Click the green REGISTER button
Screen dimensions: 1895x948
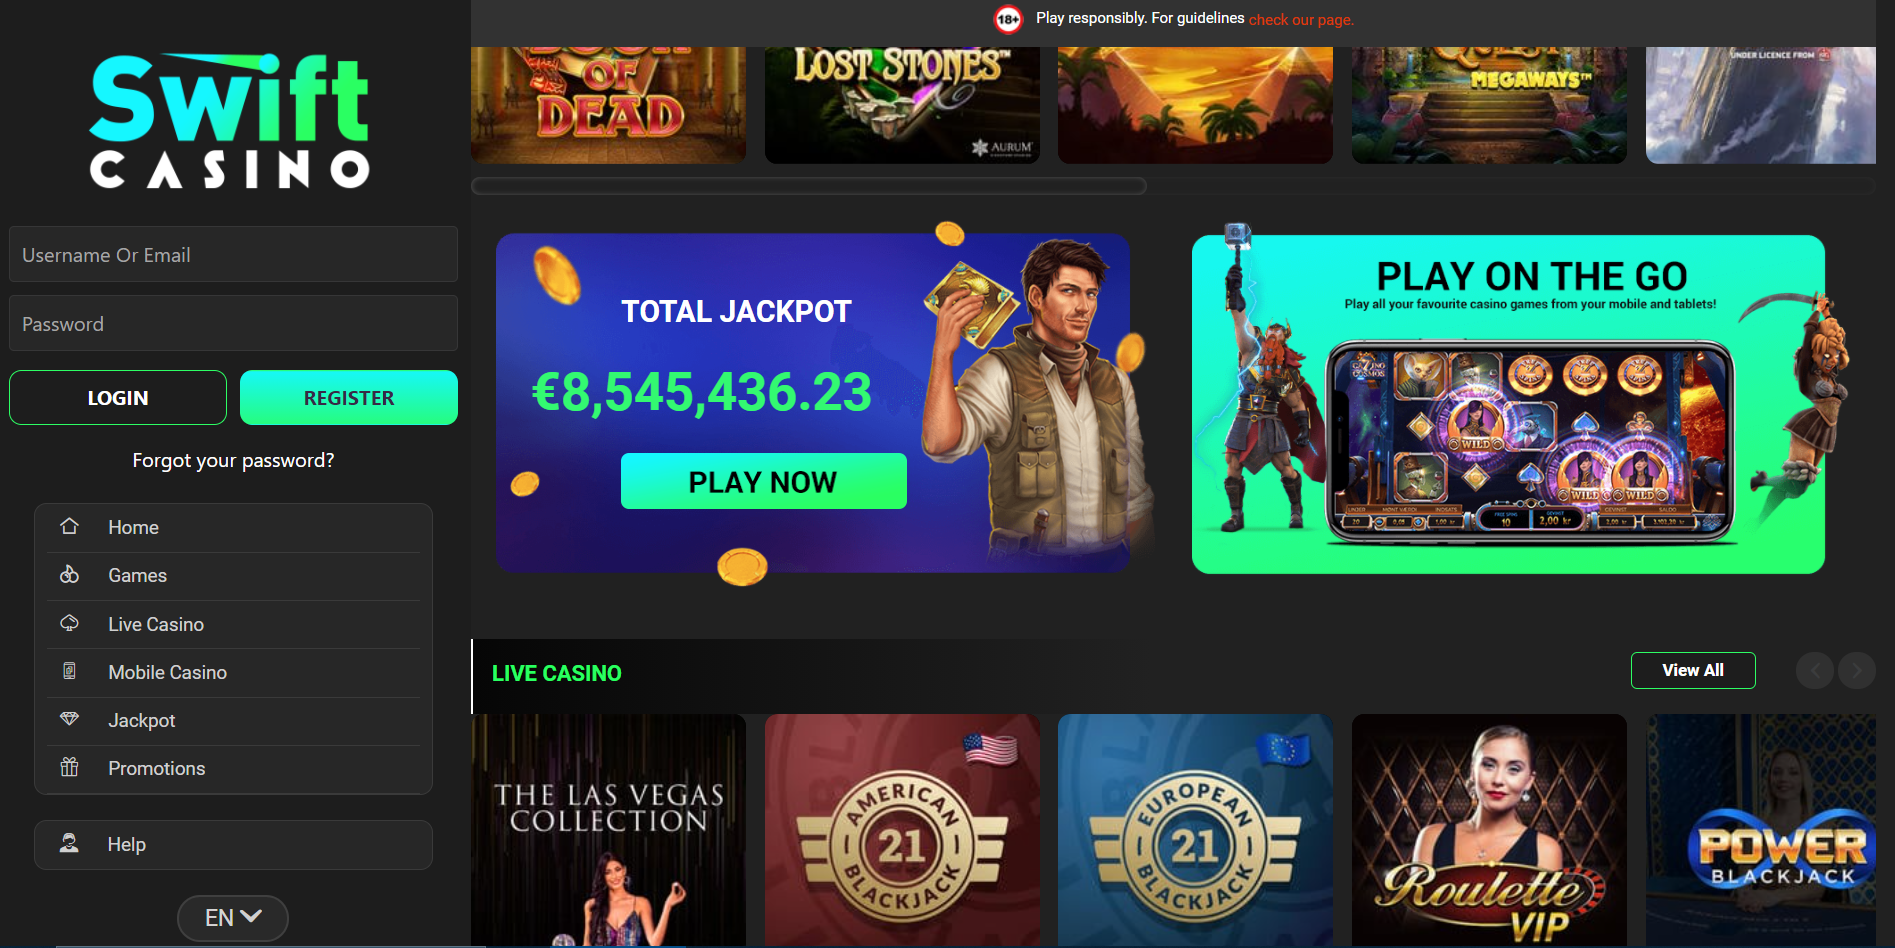(x=349, y=398)
